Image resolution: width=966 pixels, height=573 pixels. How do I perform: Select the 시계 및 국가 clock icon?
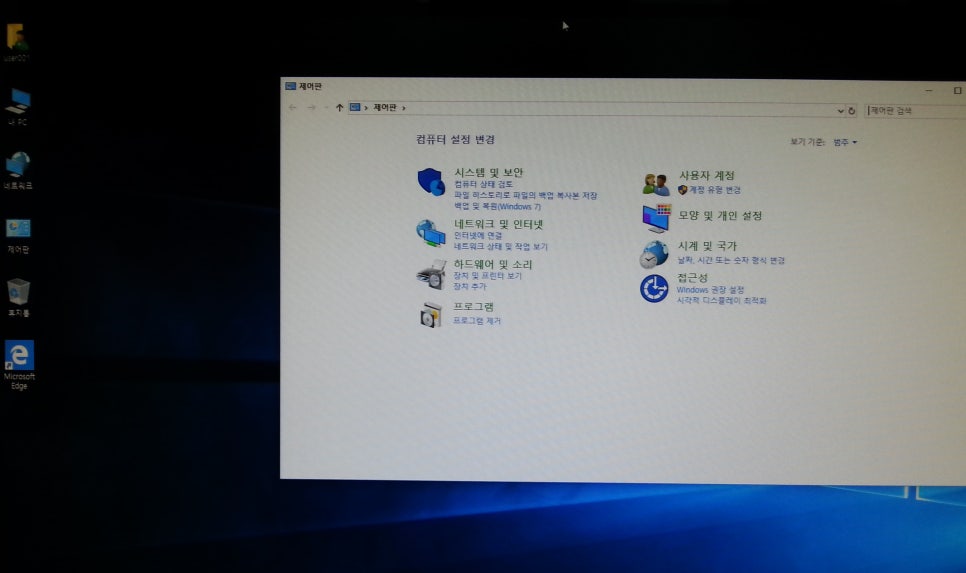coord(654,253)
